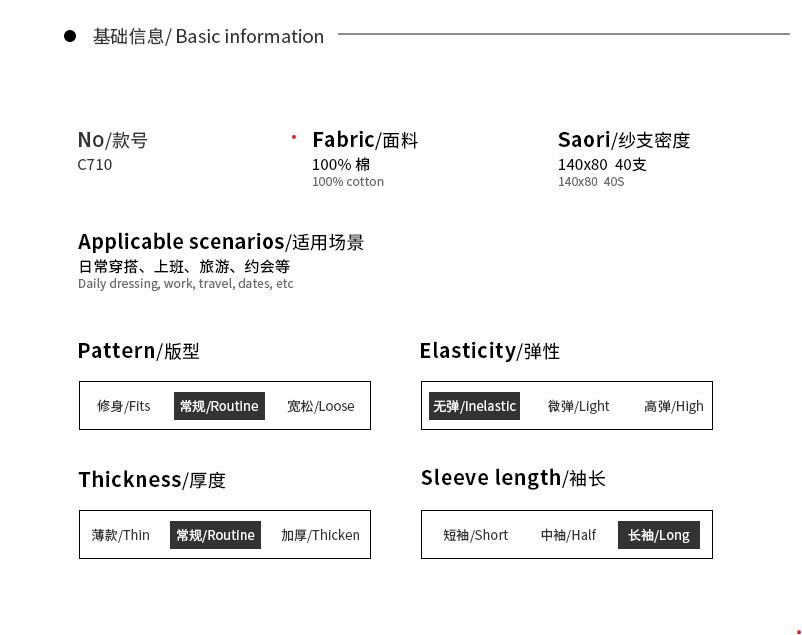The height and width of the screenshot is (635, 802).
Task: Click the Basic information section heading
Action: pos(208,36)
